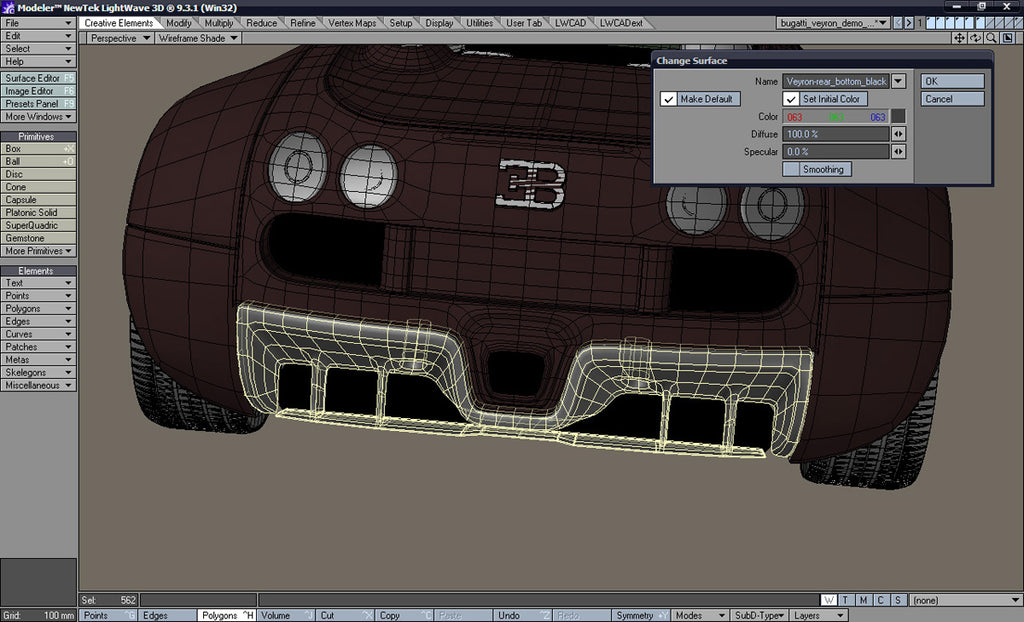Confirm the surface change with OK
The height and width of the screenshot is (622, 1024).
click(x=950, y=81)
